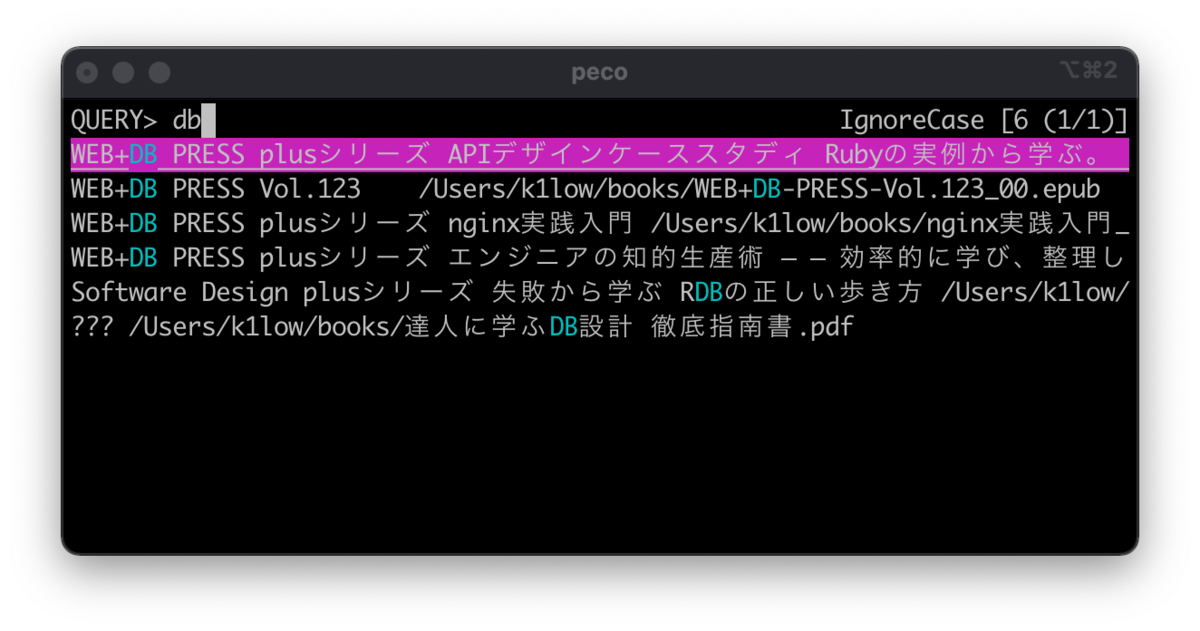Screen dimensions: 1200x631
Task: Select the エンジニアの知的生産術 result row
Action: click(x=600, y=258)
